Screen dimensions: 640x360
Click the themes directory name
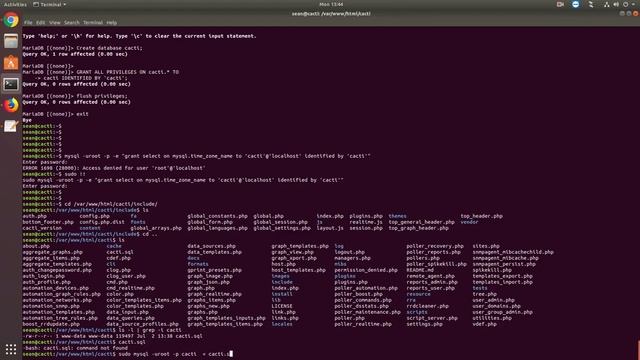pyautogui.click(x=398, y=216)
